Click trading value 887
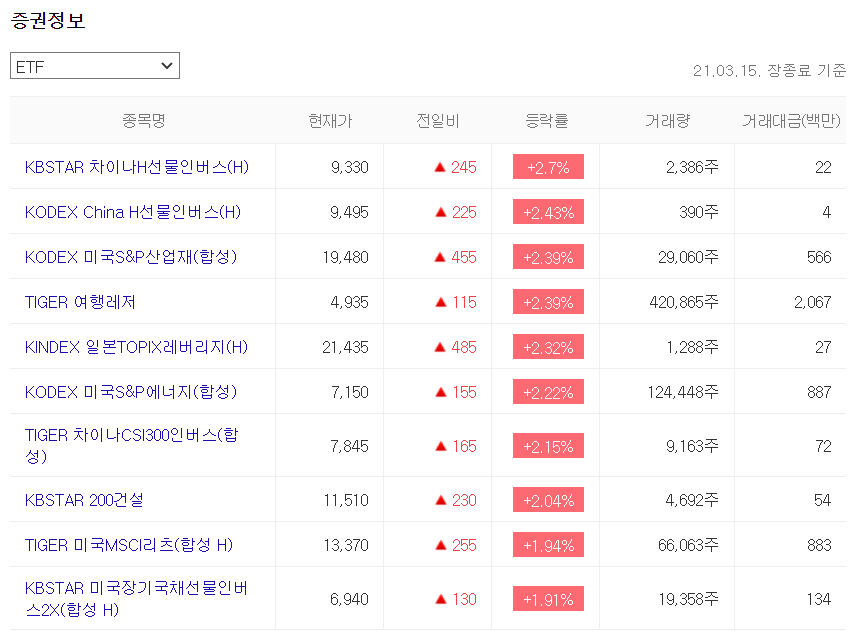 (819, 392)
